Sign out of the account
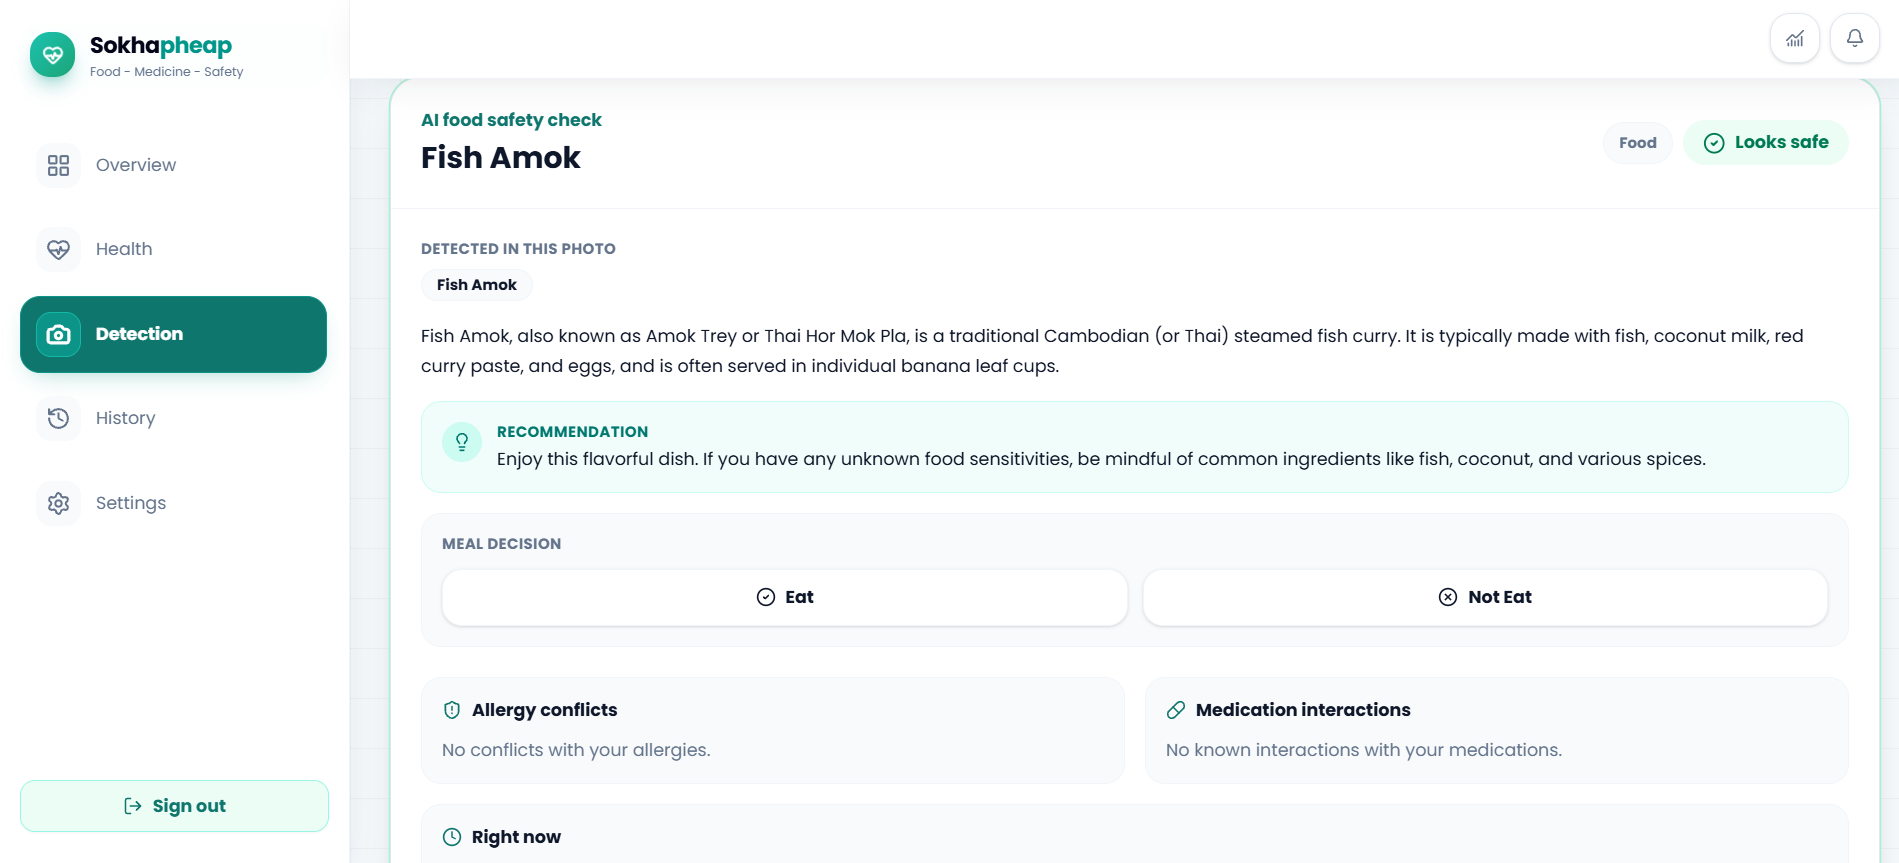Screen dimensions: 1899x863 point(174,806)
